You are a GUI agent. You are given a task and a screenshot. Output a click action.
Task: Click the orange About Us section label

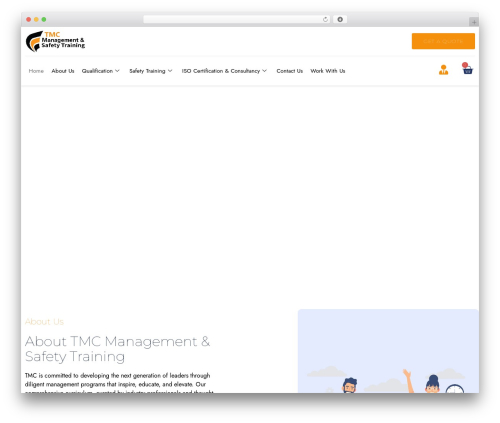pos(44,322)
